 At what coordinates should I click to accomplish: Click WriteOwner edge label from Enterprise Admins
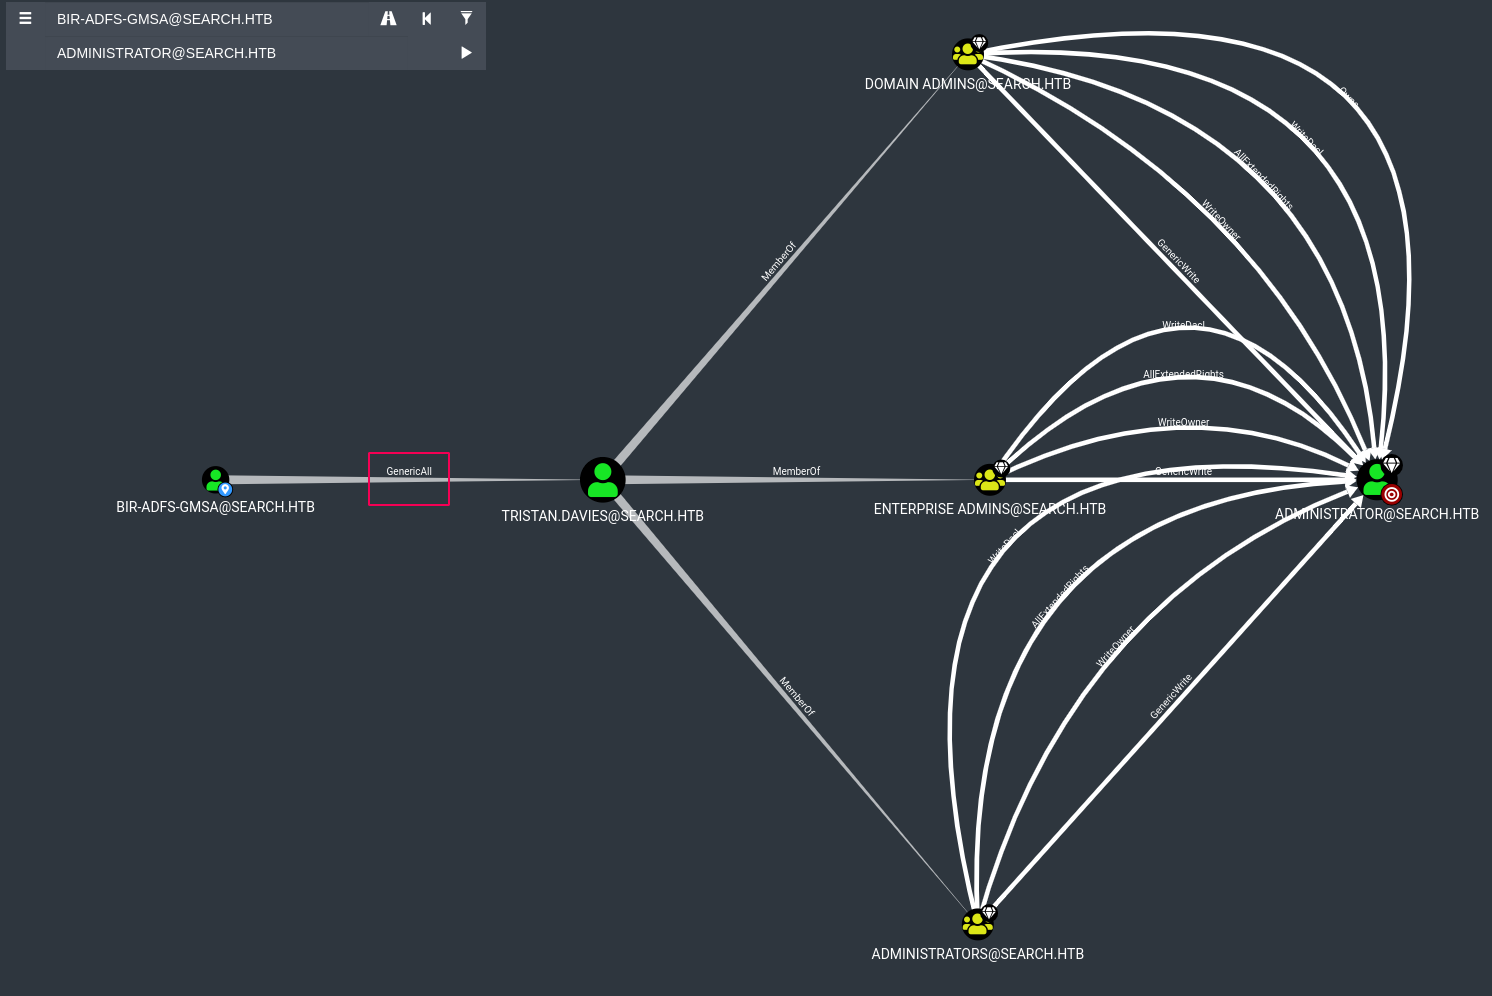[x=1183, y=423]
